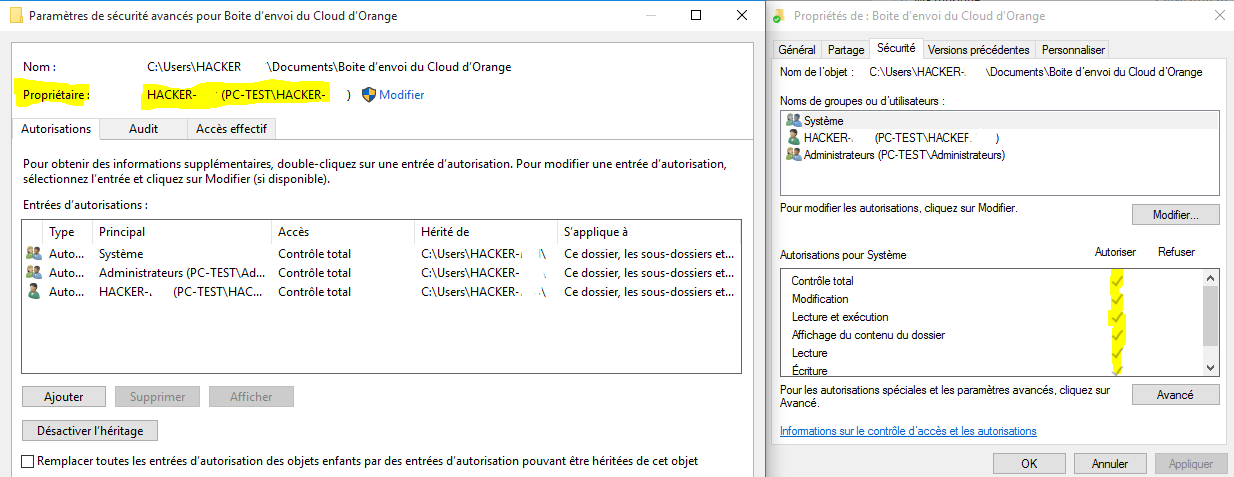Image resolution: width=1234 pixels, height=477 pixels.
Task: Click the Appliquer button
Action: pyautogui.click(x=1191, y=464)
